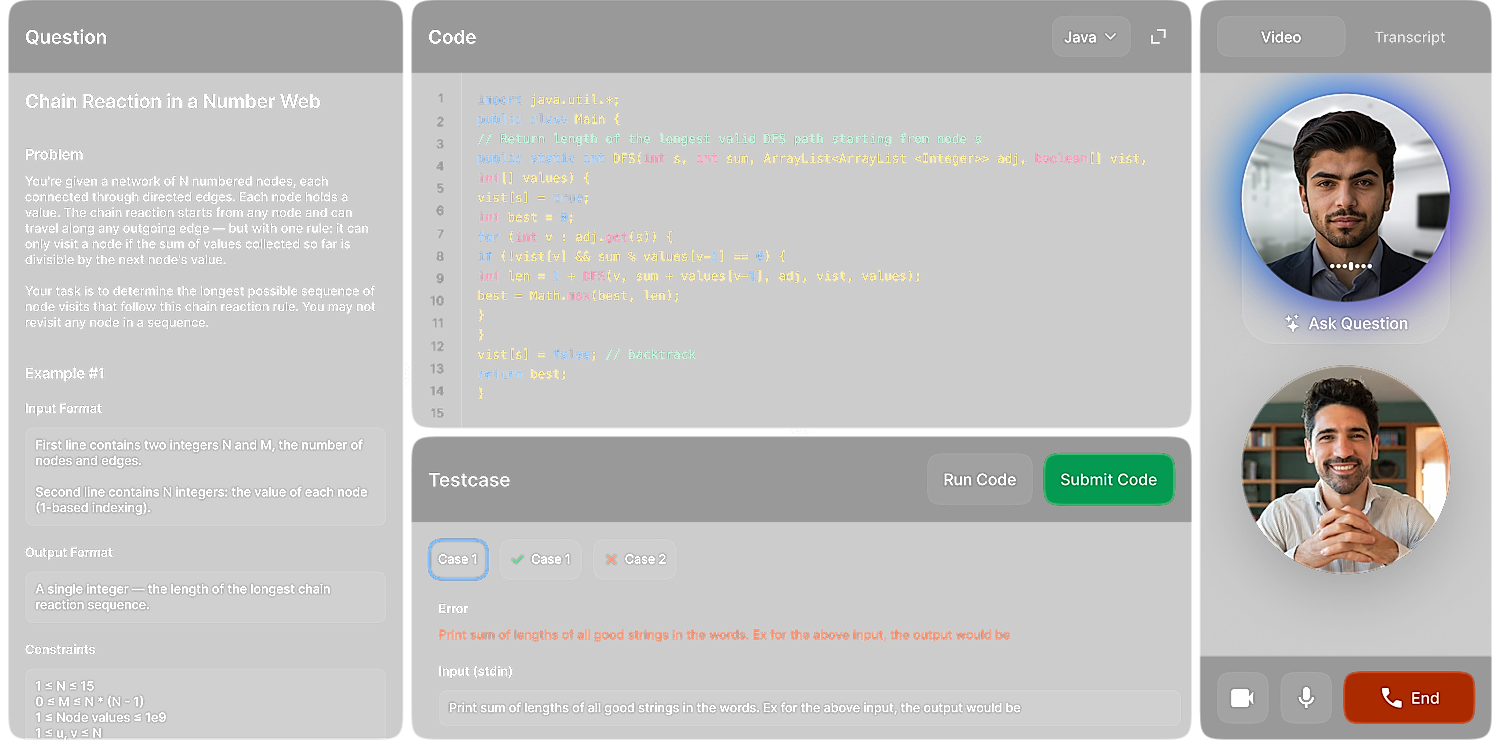Viewport: 1500px width, 748px height.
Task: Open the failed Case 2 testcase
Action: click(634, 559)
